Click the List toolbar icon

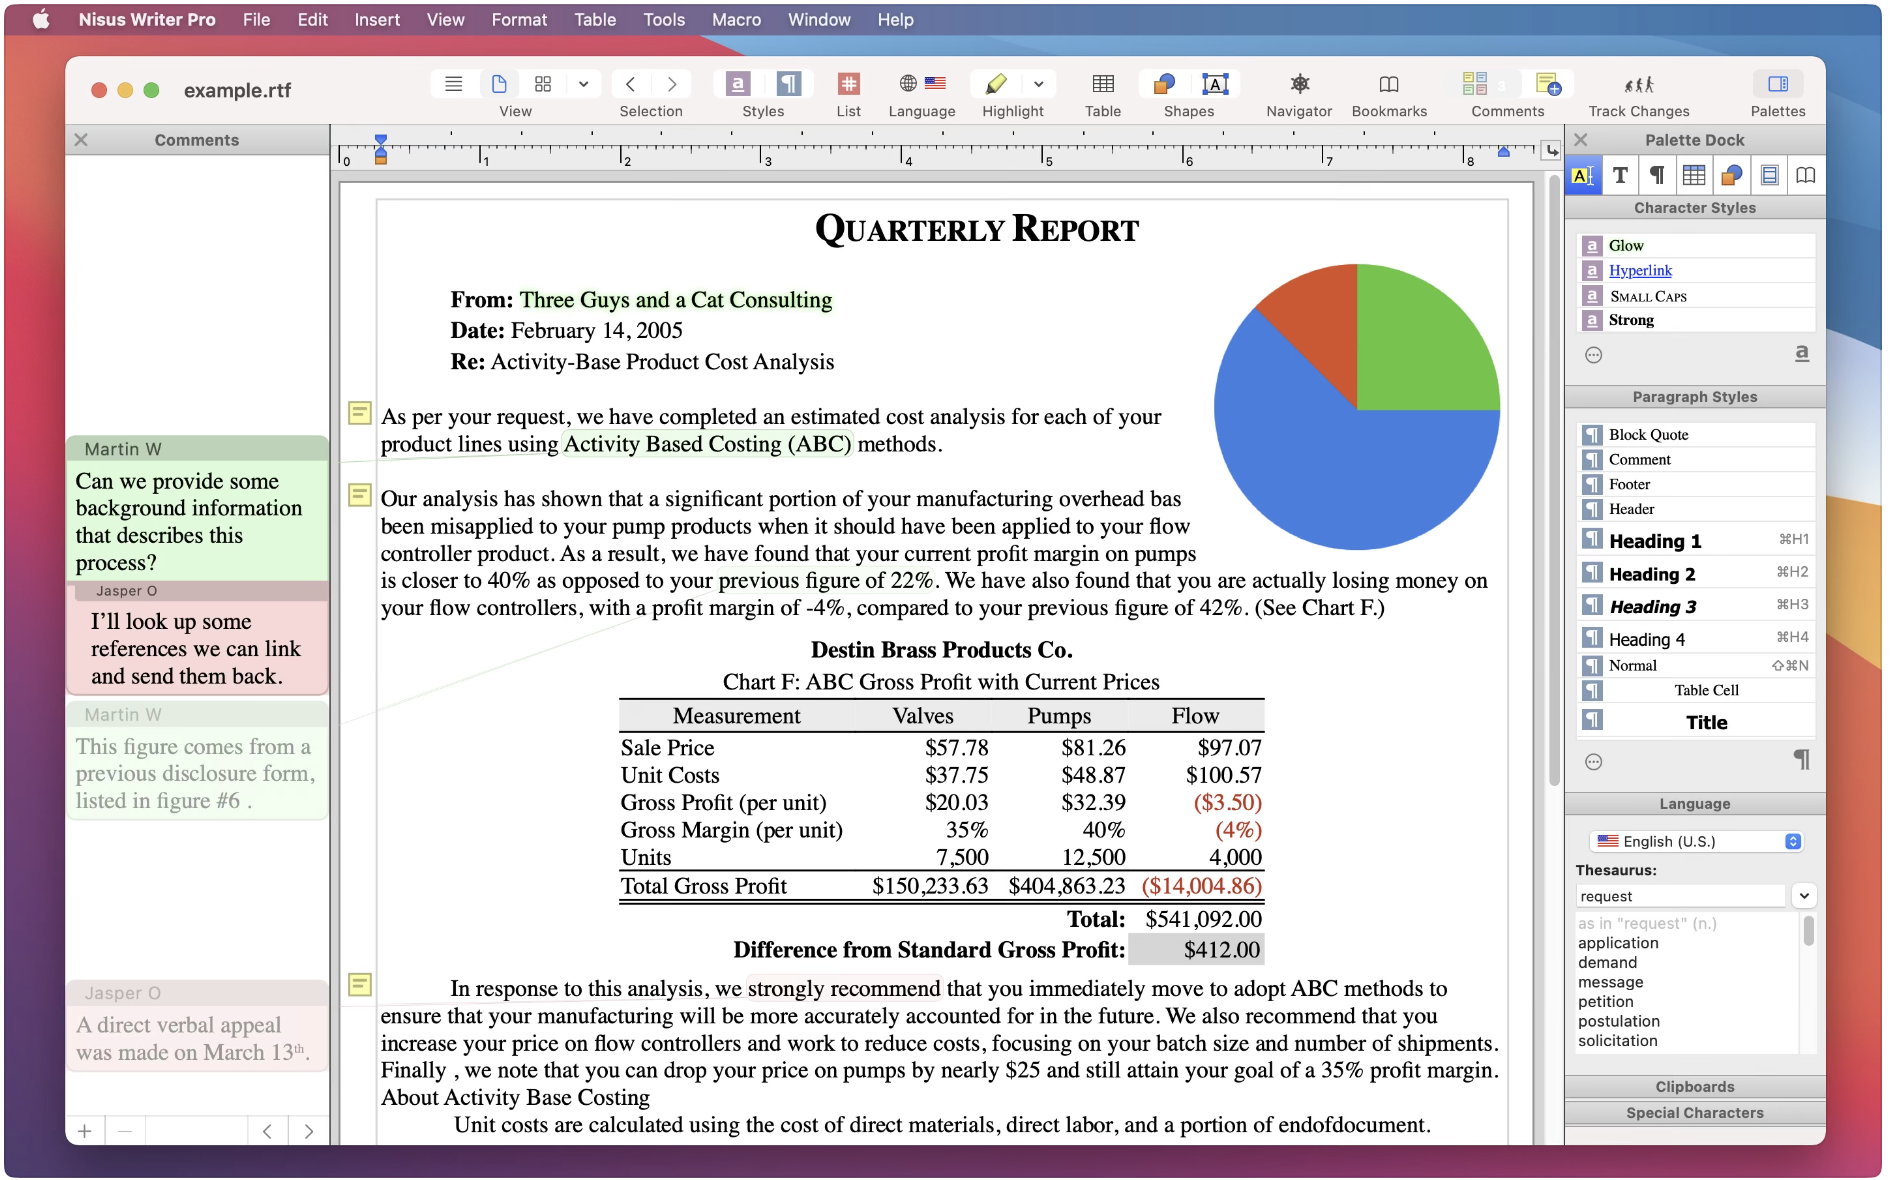point(848,85)
